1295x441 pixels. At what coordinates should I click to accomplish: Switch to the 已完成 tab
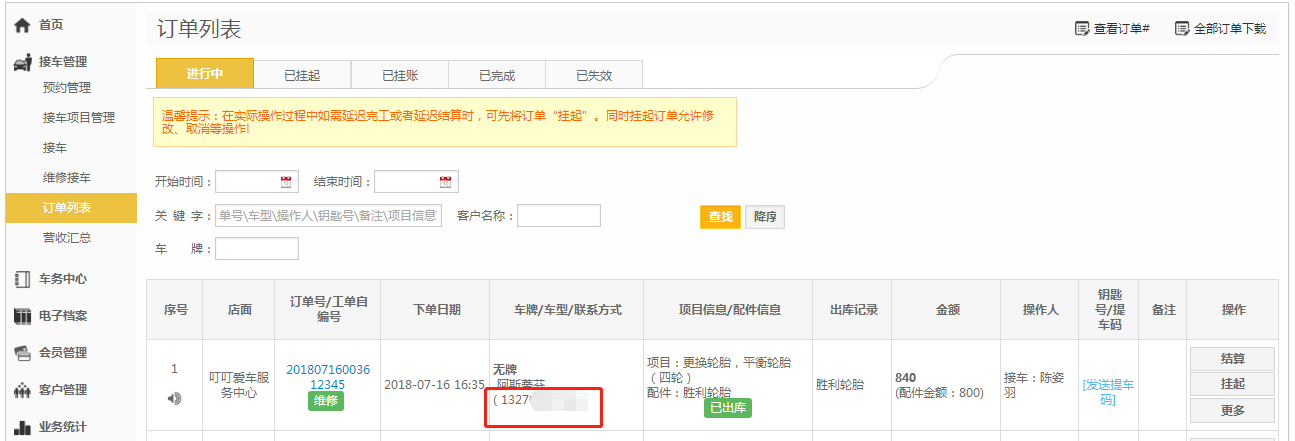[x=496, y=75]
